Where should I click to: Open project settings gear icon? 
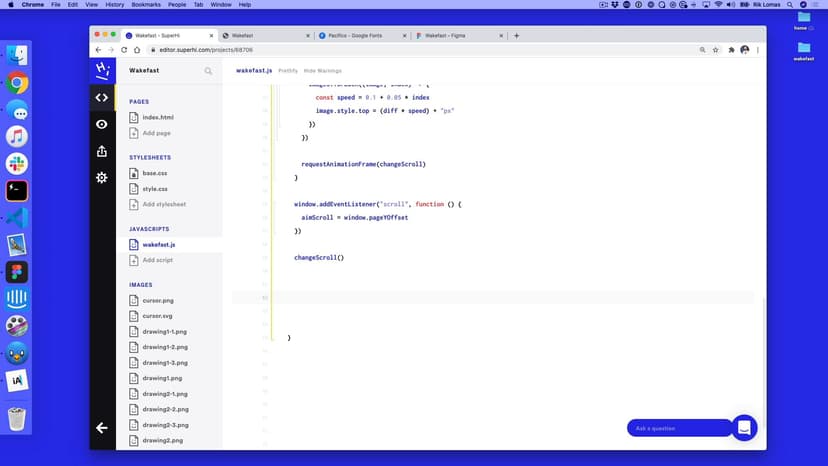[101, 177]
